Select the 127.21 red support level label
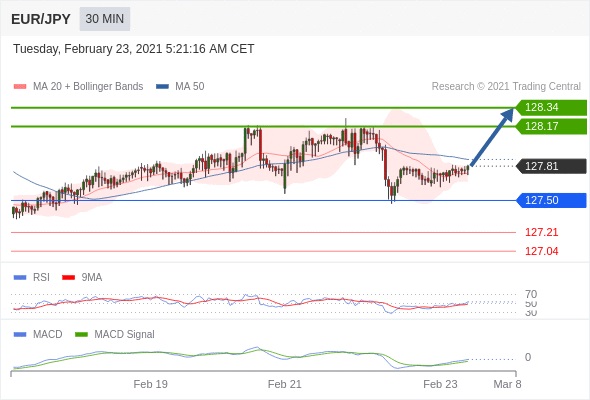This screenshot has width=590, height=400. coord(541,233)
